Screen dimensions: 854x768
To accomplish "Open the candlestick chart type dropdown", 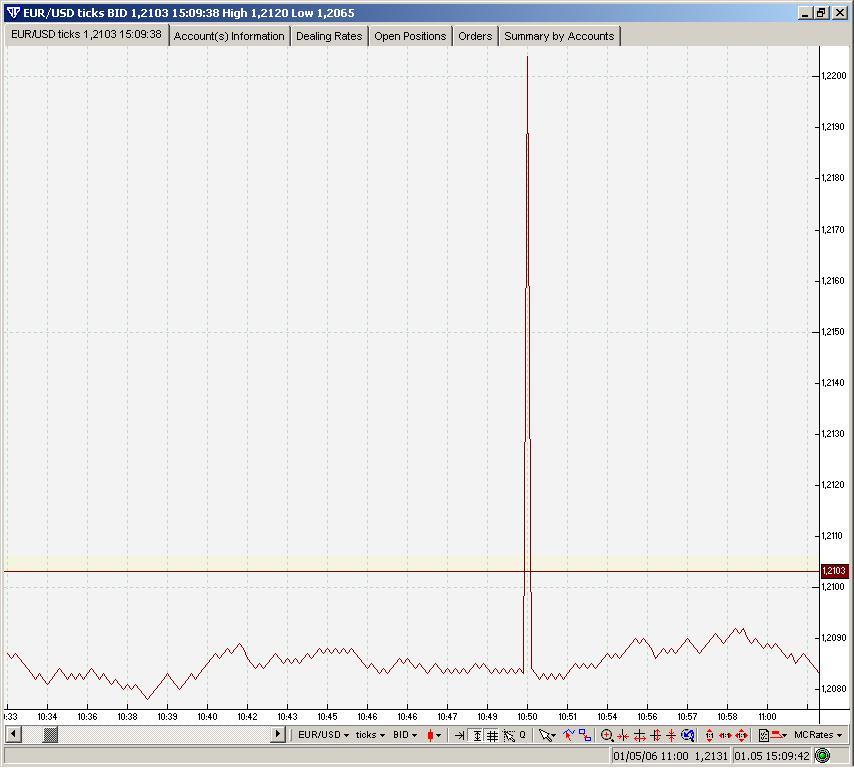I will tap(434, 735).
